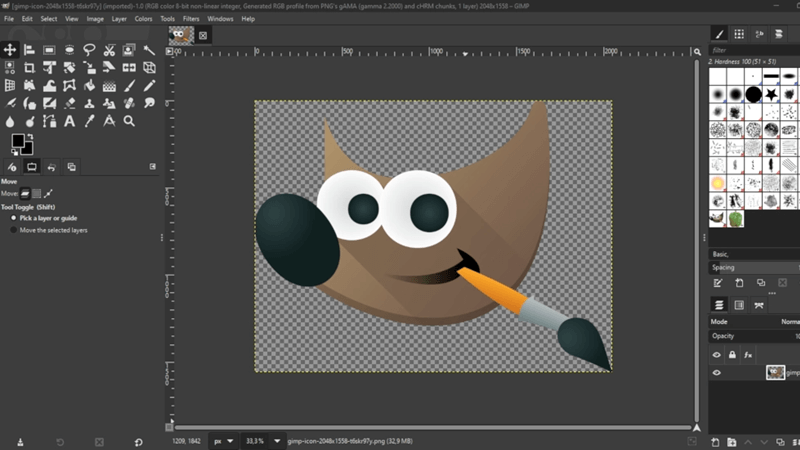Select the Measure compass tool
The image size is (800, 450).
pos(109,121)
